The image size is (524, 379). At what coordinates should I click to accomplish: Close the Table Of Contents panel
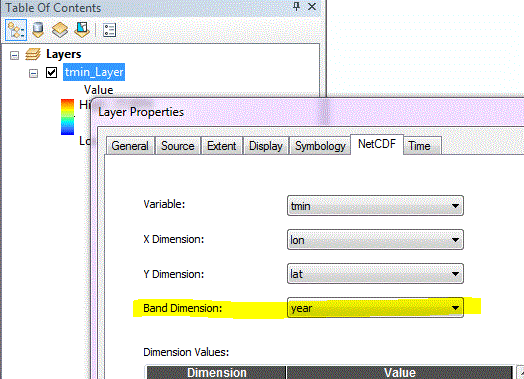coord(312,6)
